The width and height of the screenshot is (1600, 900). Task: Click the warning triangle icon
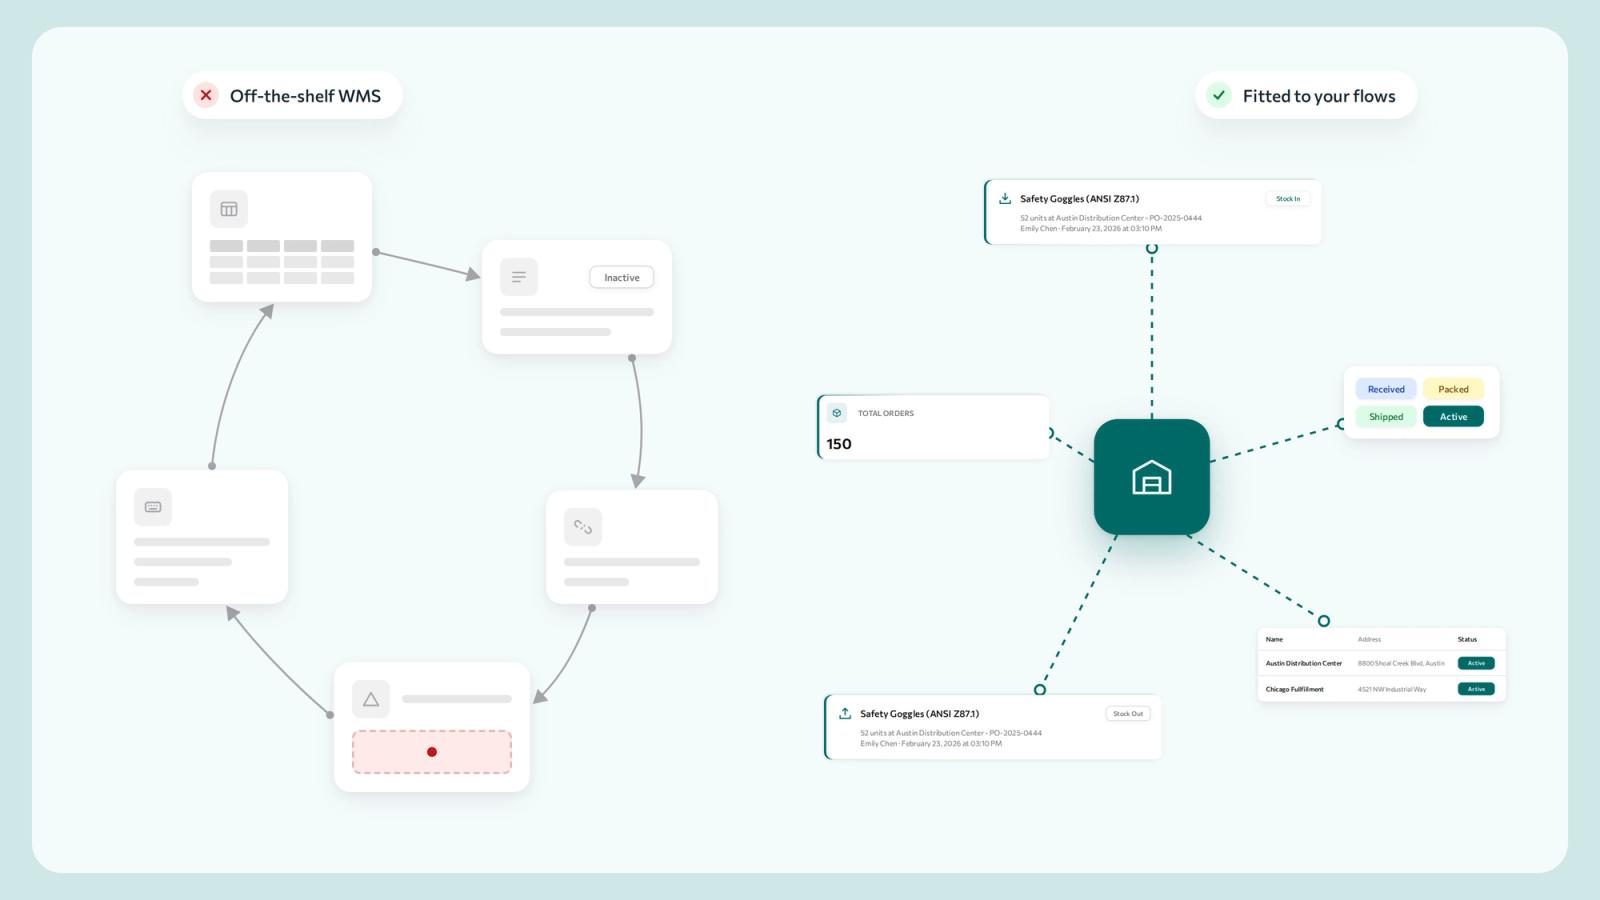(x=371, y=699)
